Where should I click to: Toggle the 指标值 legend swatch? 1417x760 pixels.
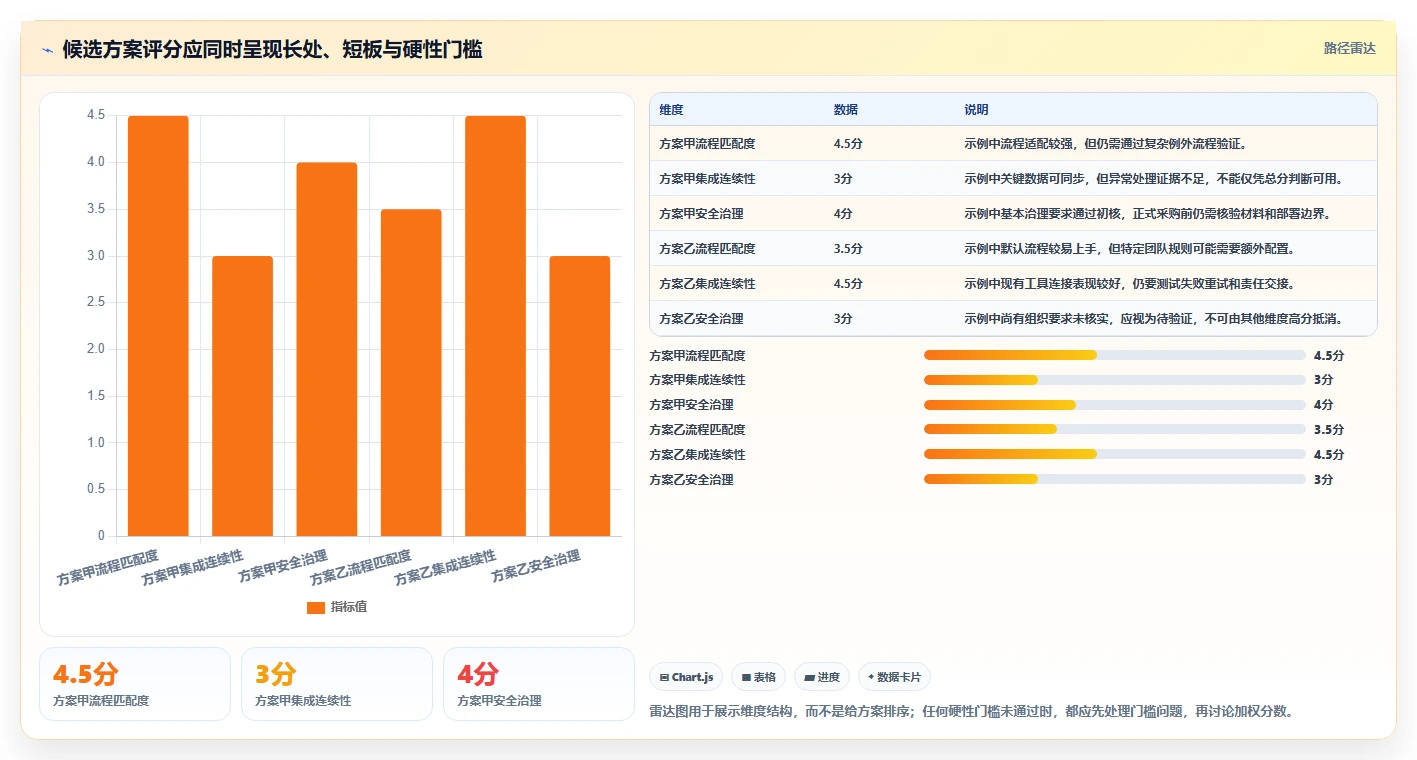316,607
